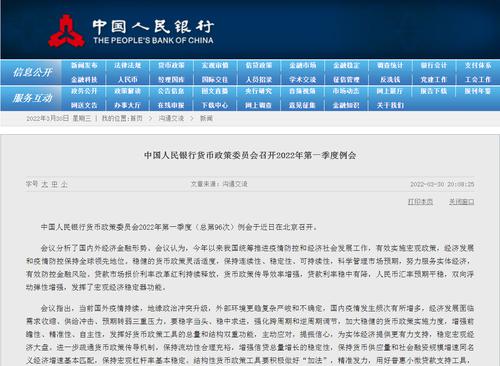
Task: Open 报告下载 in the navigation menu
Action: coord(434,91)
